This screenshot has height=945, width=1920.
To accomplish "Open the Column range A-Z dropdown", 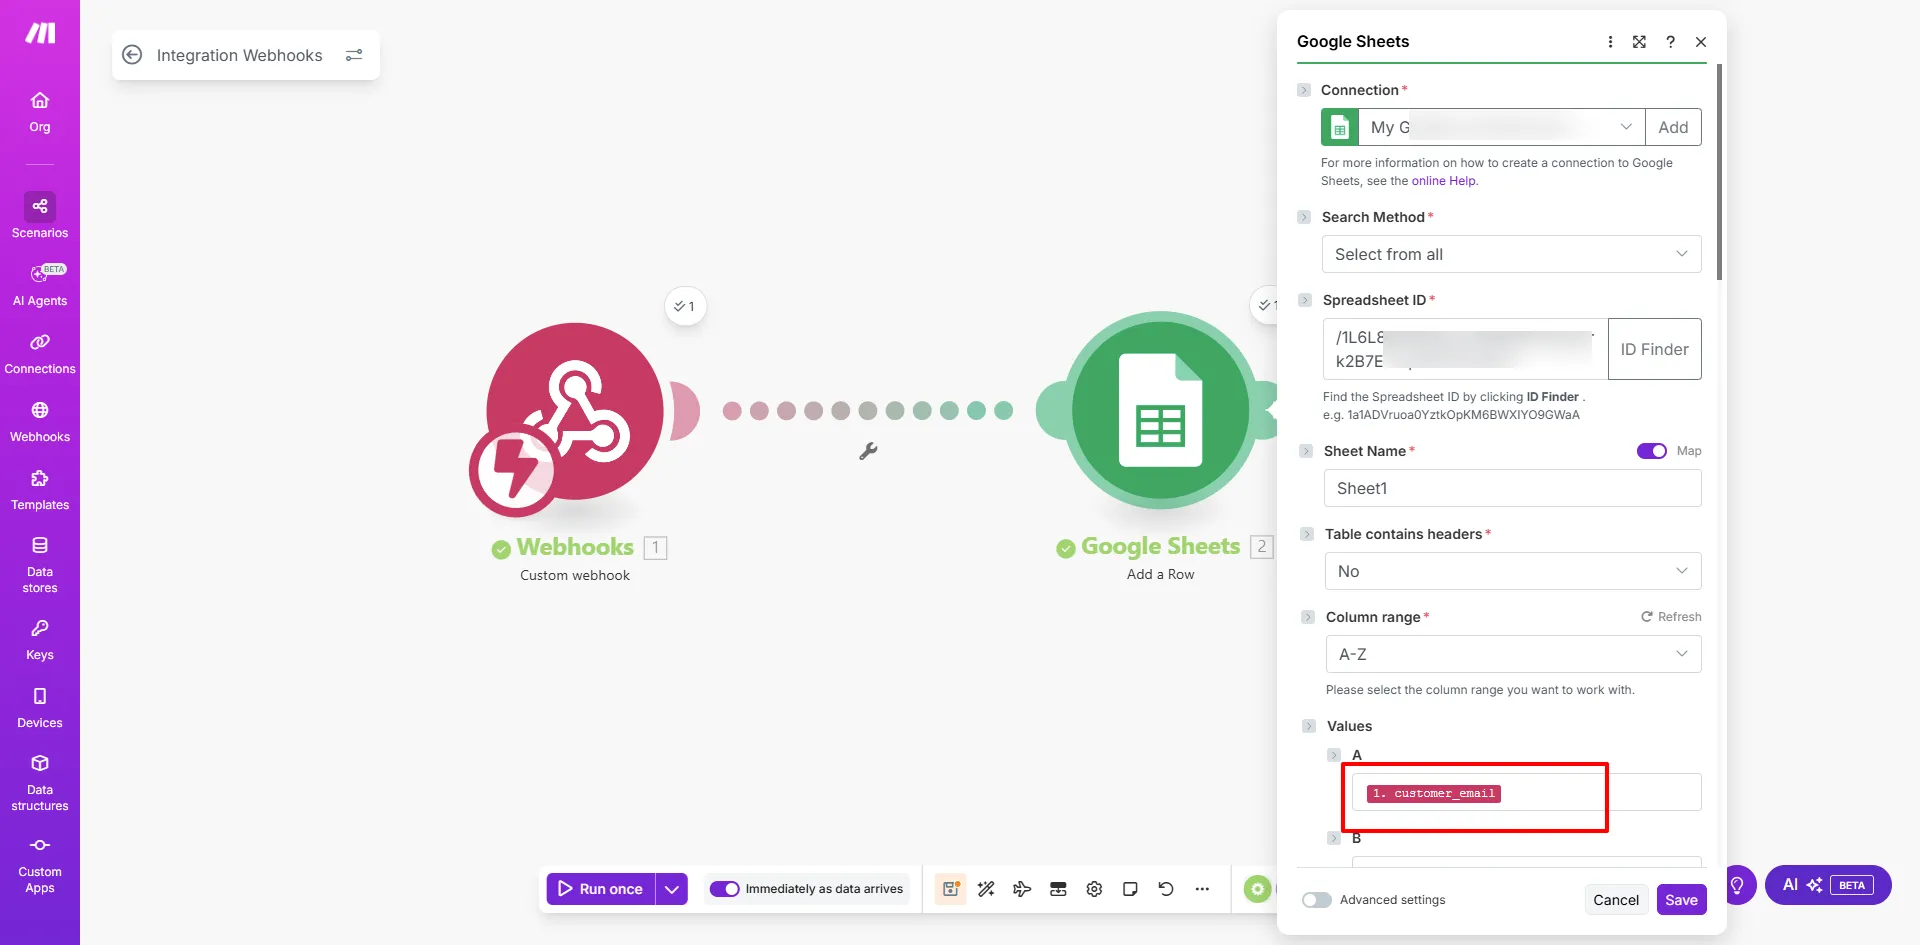I will click(x=1513, y=653).
